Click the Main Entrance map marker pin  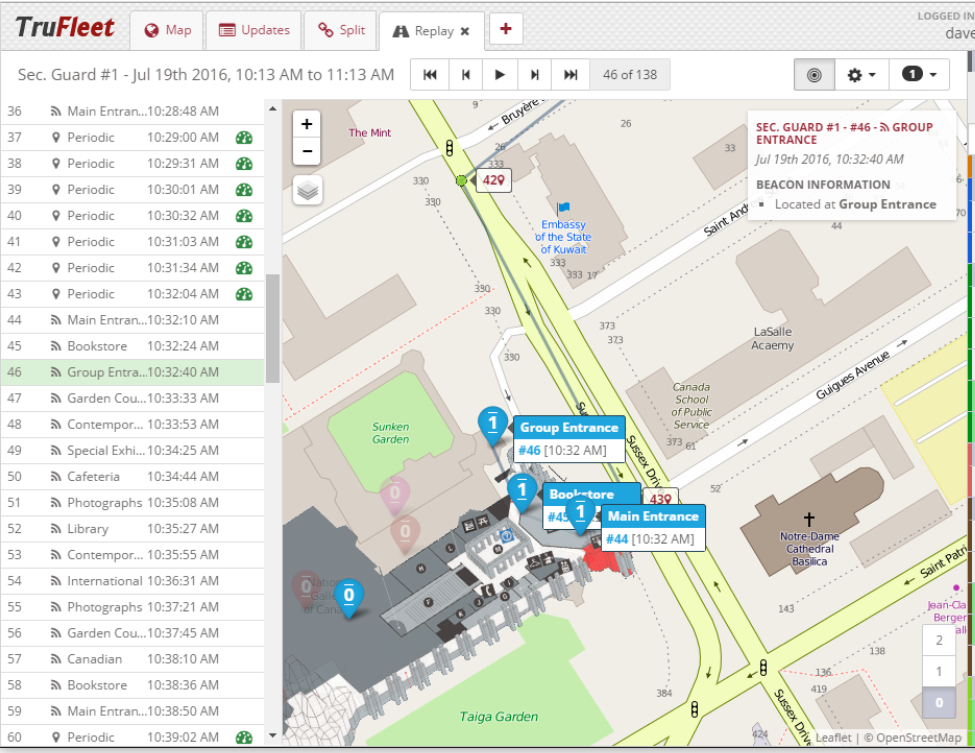click(x=581, y=514)
